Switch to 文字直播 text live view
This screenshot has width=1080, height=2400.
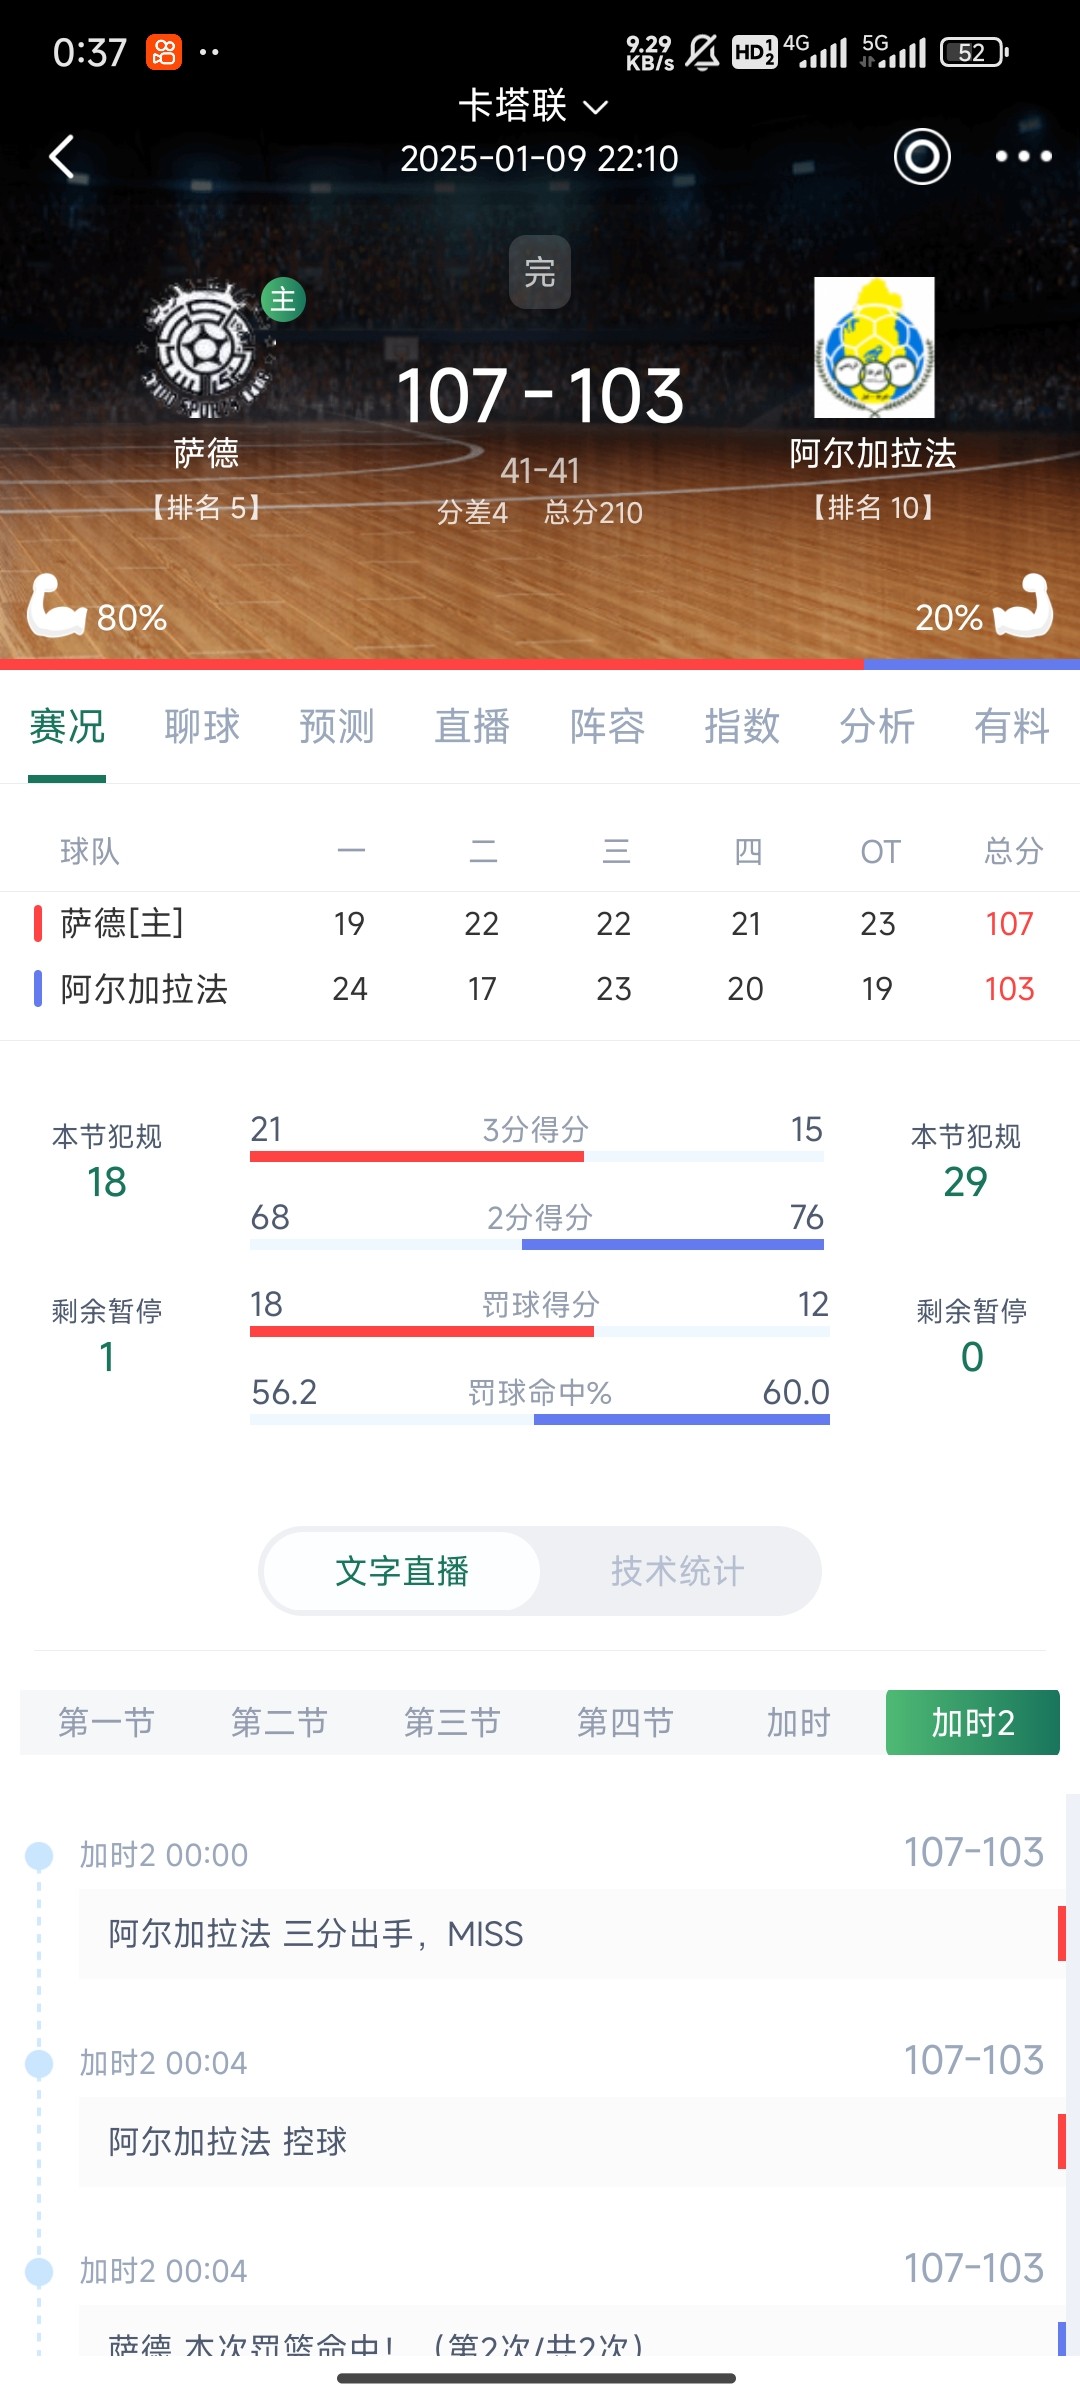[402, 1571]
